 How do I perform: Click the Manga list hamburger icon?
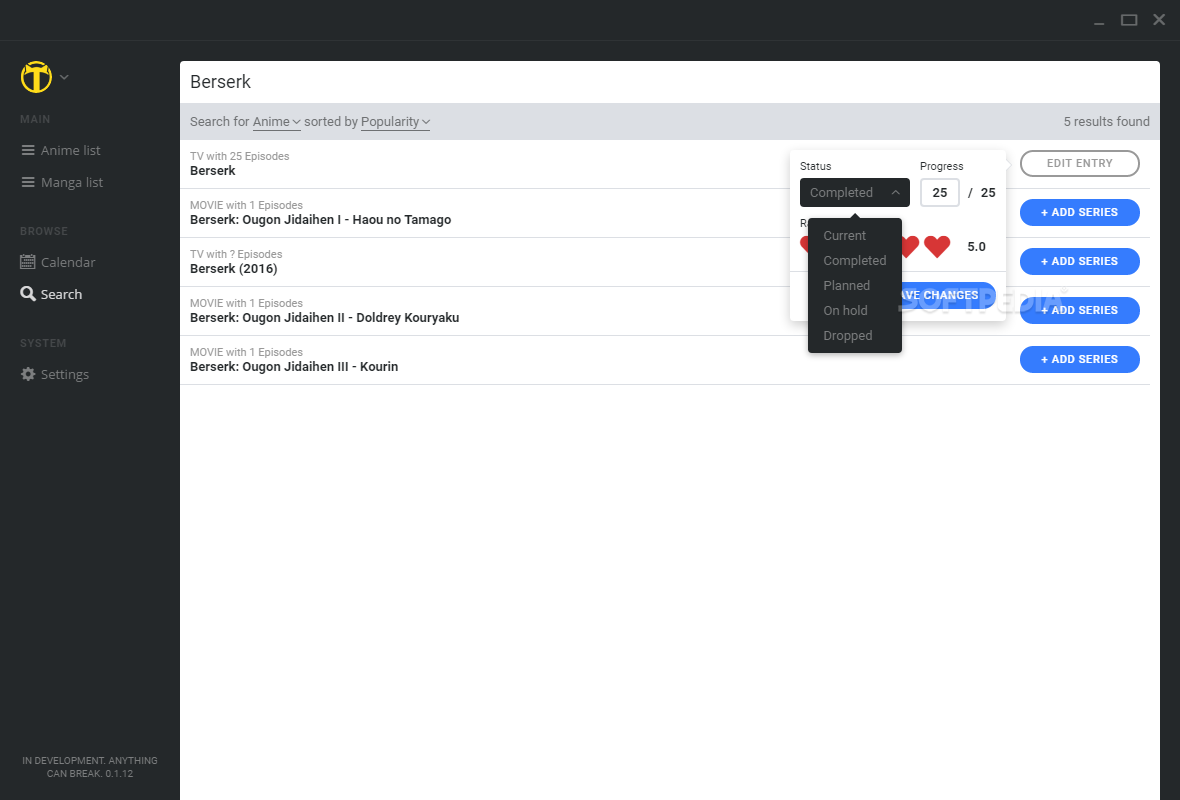pyautogui.click(x=28, y=182)
